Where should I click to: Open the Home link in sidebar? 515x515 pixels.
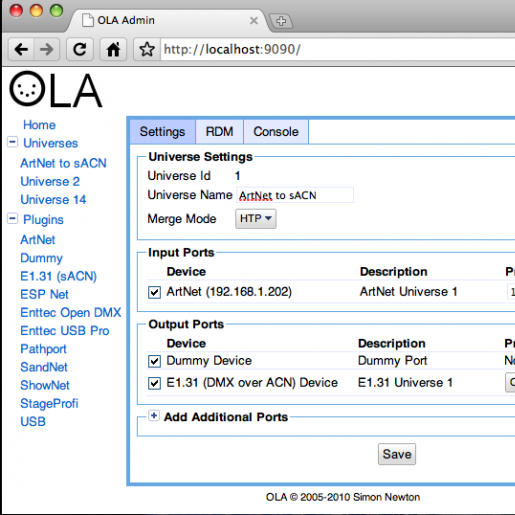(39, 125)
